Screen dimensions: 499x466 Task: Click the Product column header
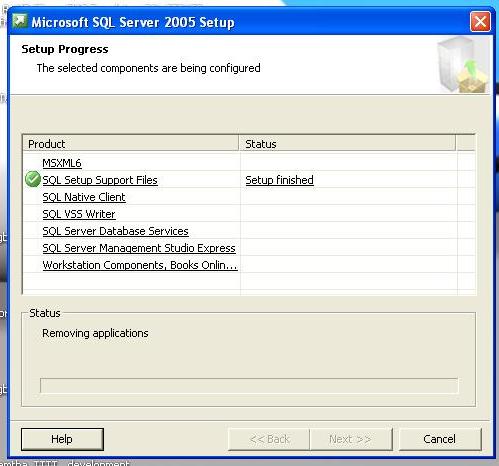131,144
